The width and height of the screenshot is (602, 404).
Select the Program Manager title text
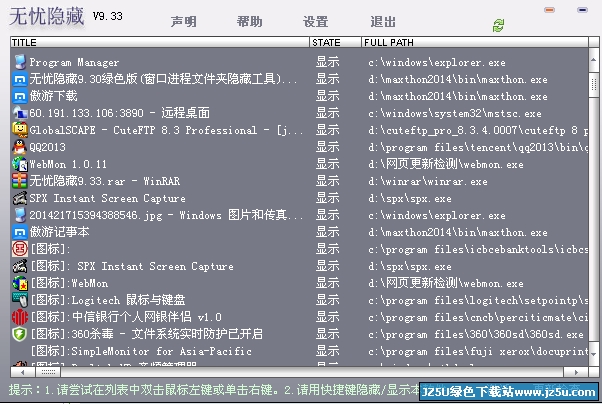pos(74,62)
